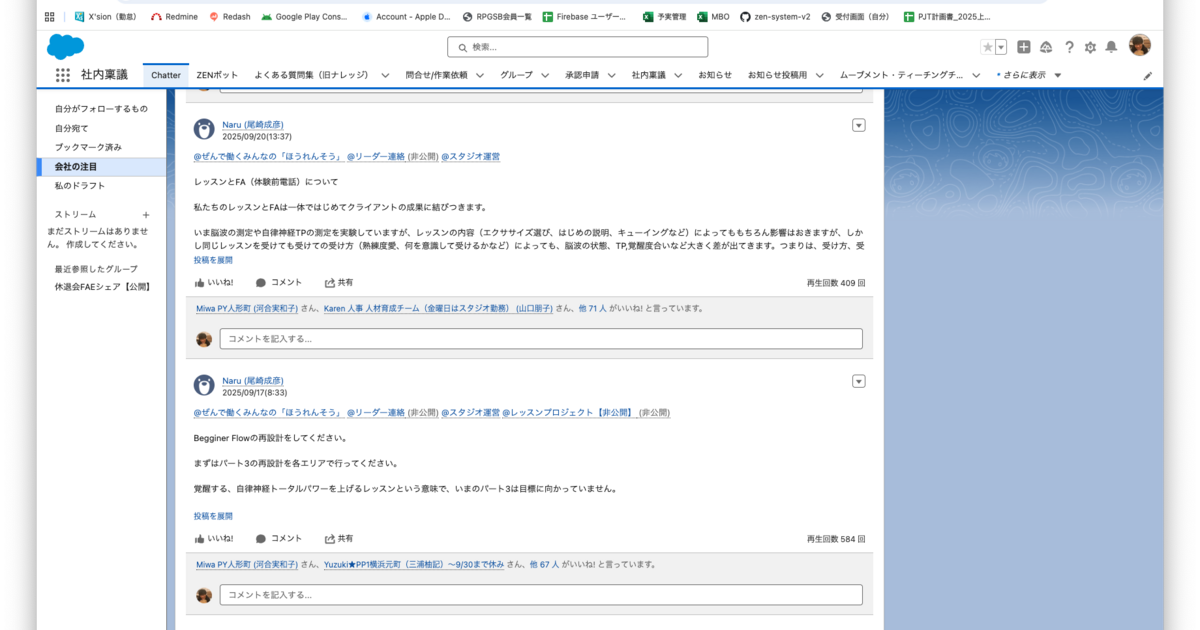The image size is (1200, 630).
Task: Click the 検索 search box
Action: 578,47
